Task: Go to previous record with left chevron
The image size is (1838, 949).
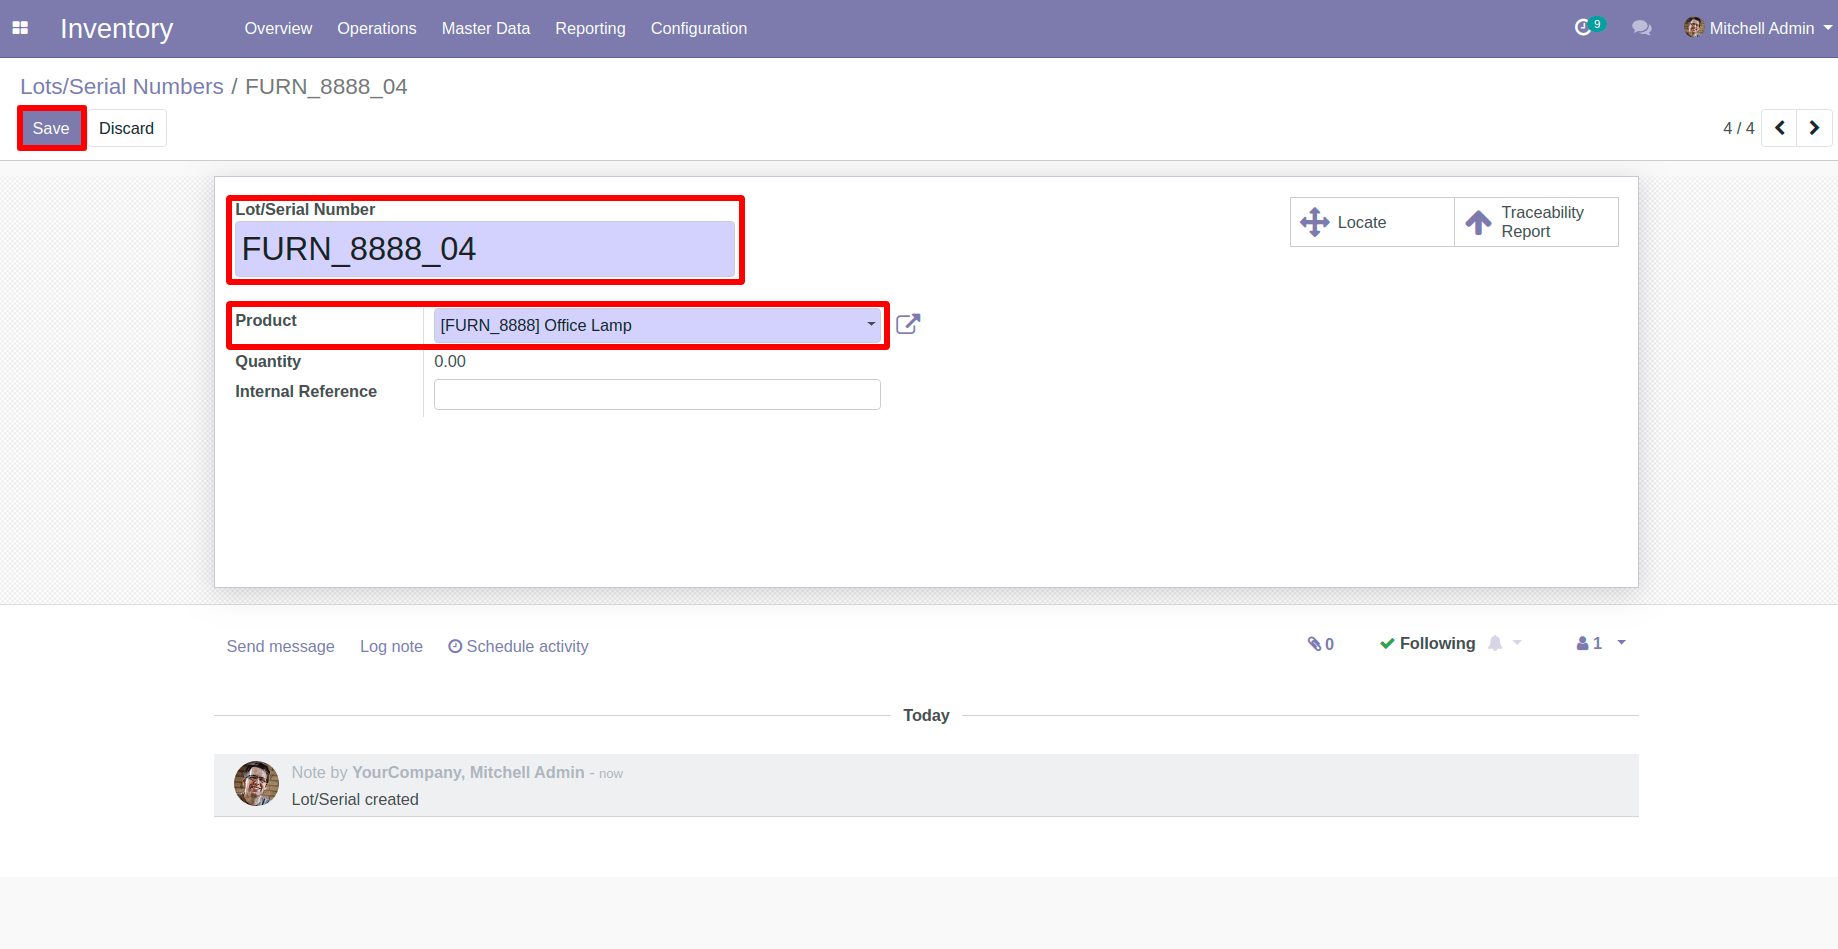Action: pos(1779,128)
